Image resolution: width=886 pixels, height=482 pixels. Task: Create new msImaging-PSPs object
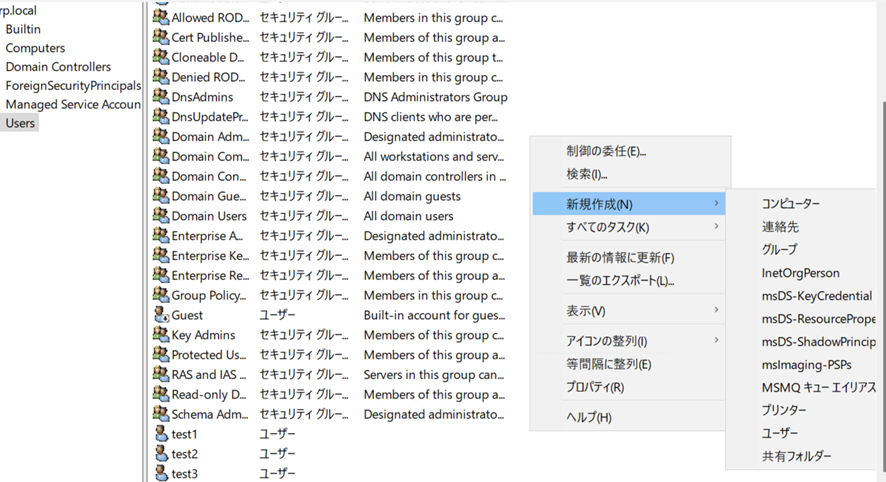click(x=806, y=364)
